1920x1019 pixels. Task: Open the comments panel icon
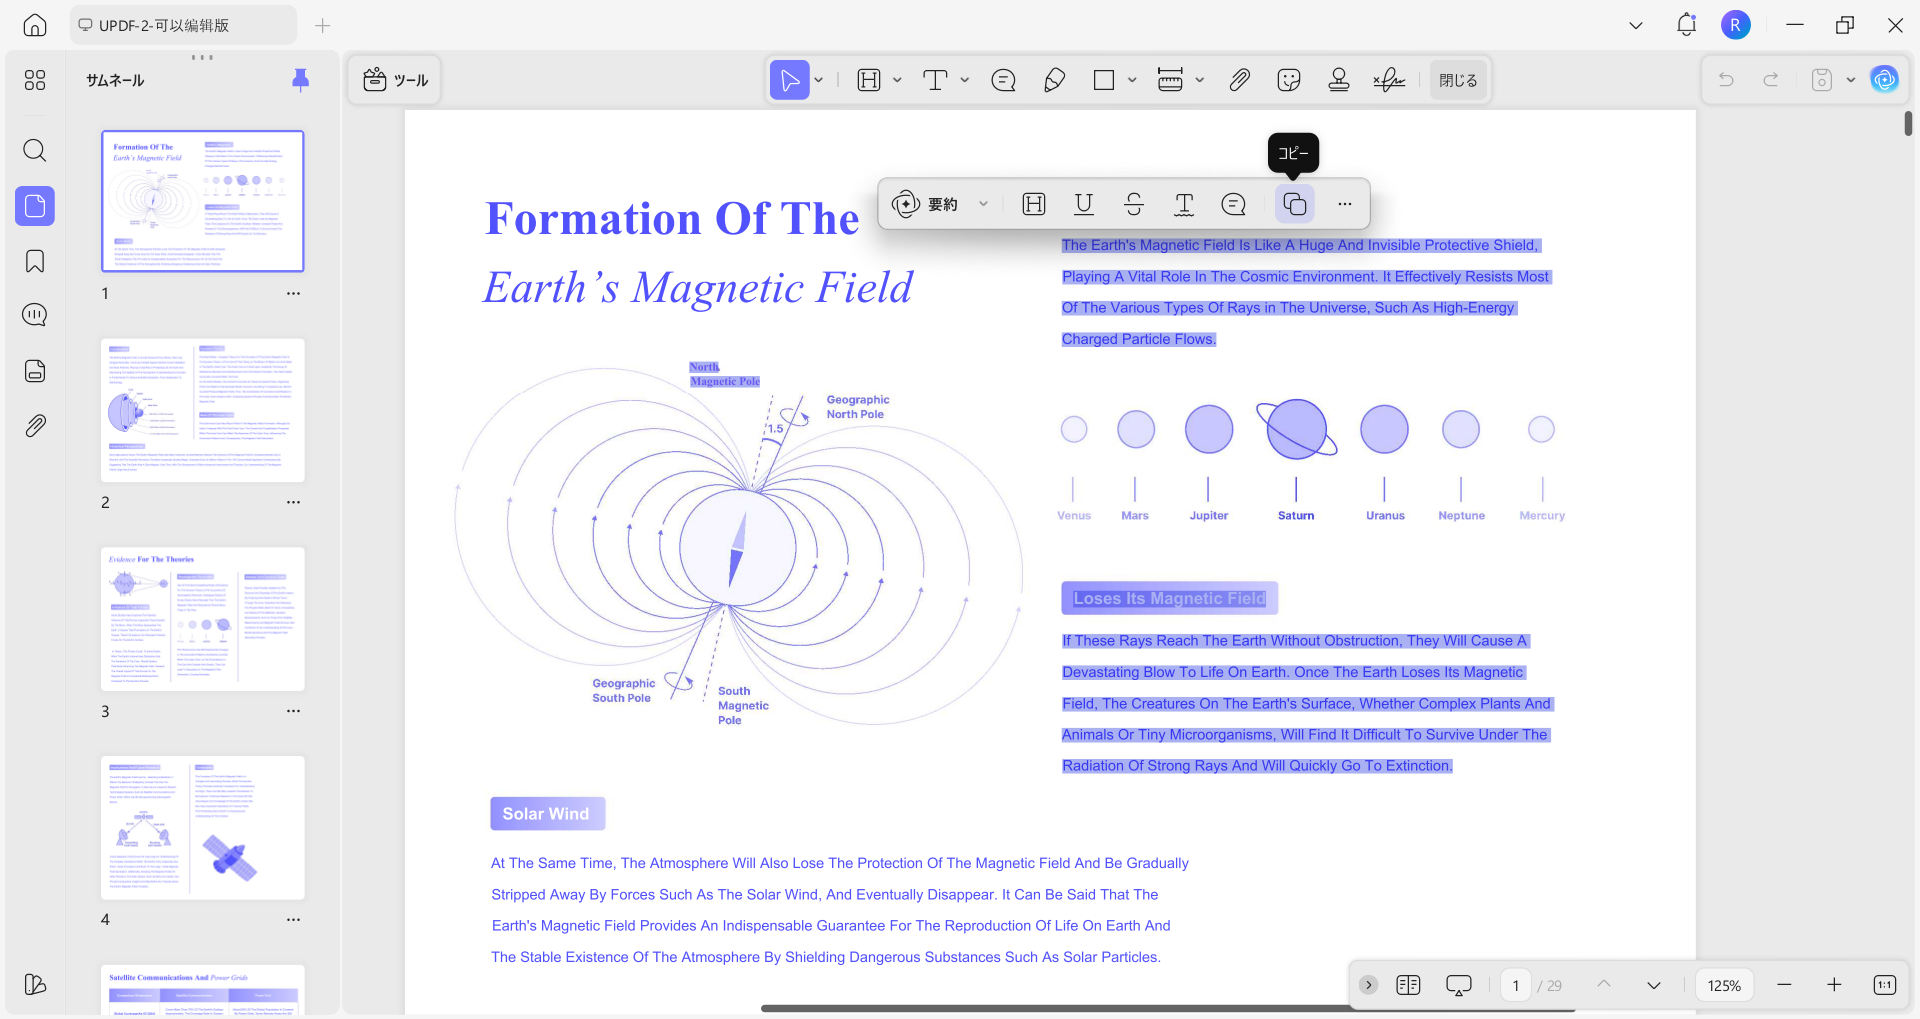35,315
